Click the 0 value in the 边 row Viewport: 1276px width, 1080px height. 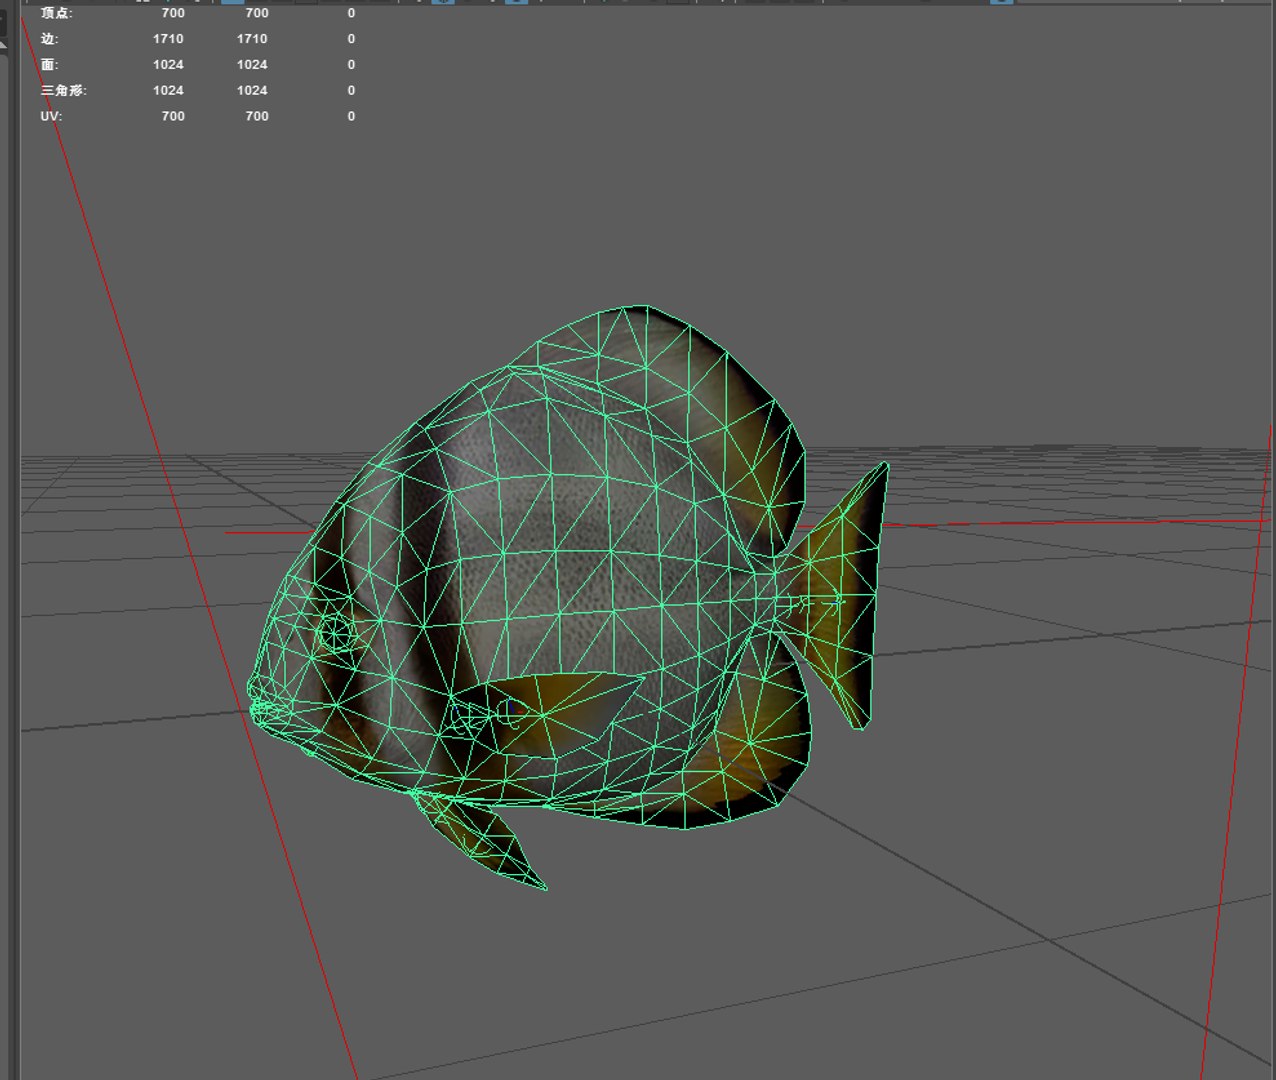click(351, 39)
